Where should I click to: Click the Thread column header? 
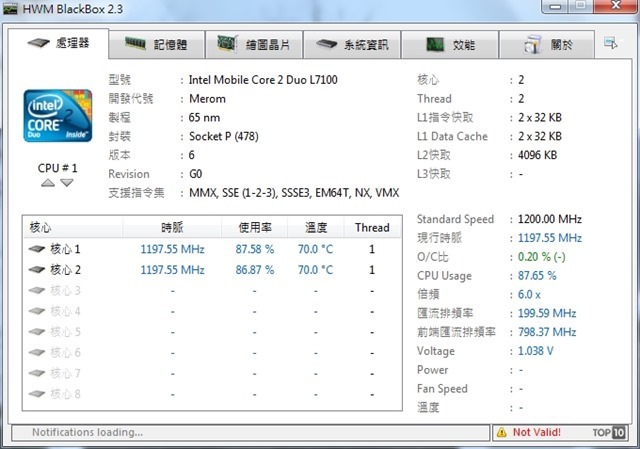(372, 227)
